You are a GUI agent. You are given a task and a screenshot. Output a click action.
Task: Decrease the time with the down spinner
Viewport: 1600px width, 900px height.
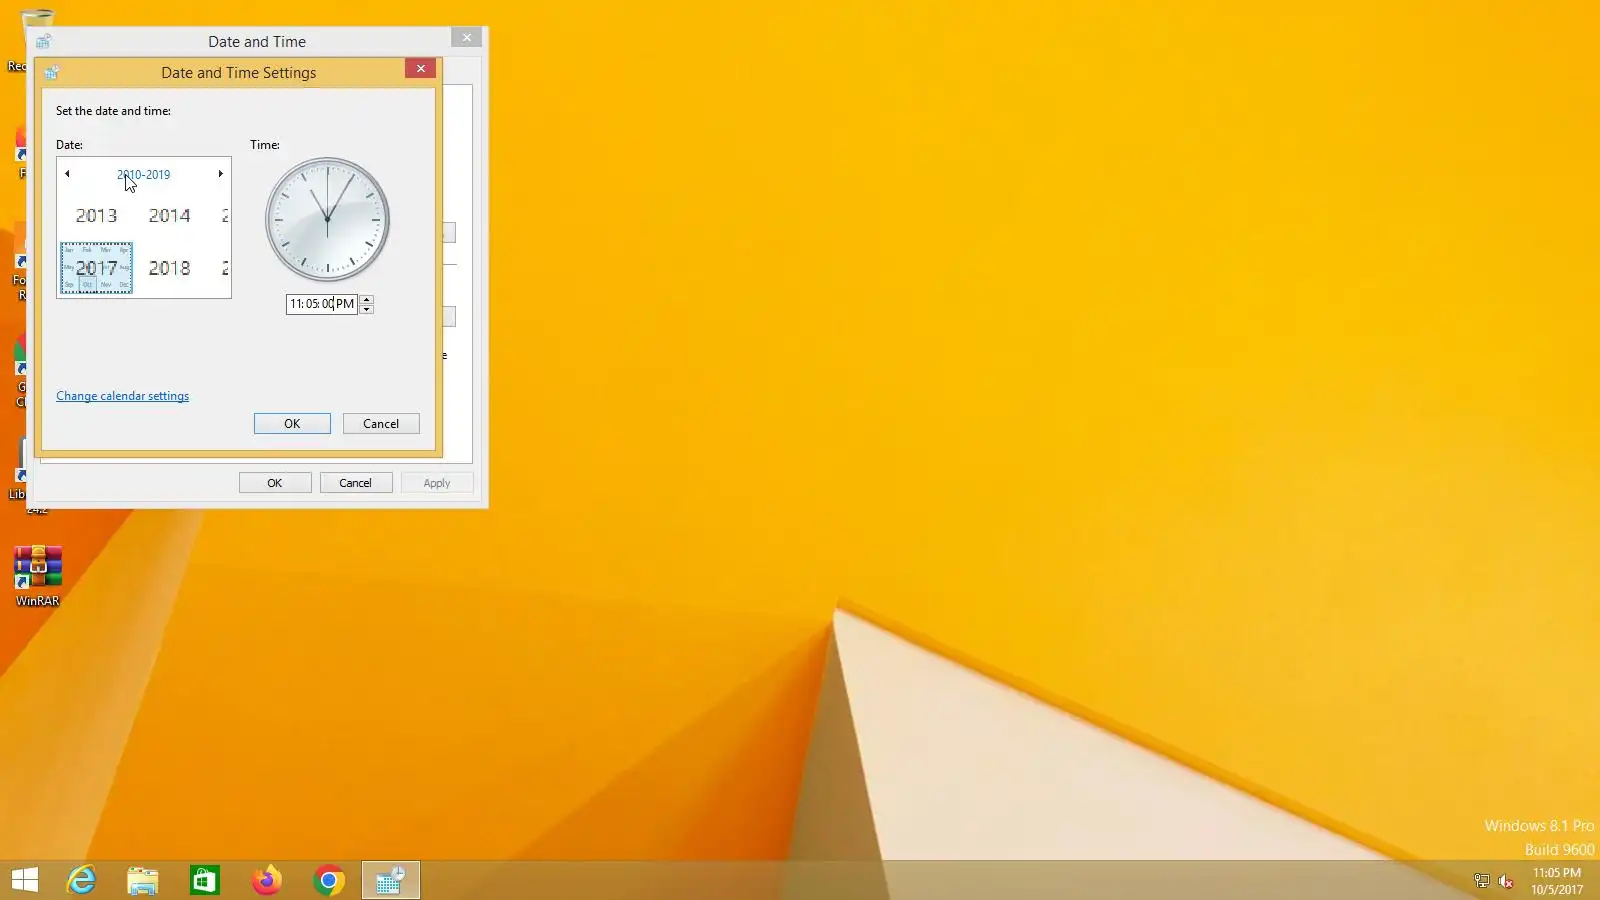367,309
